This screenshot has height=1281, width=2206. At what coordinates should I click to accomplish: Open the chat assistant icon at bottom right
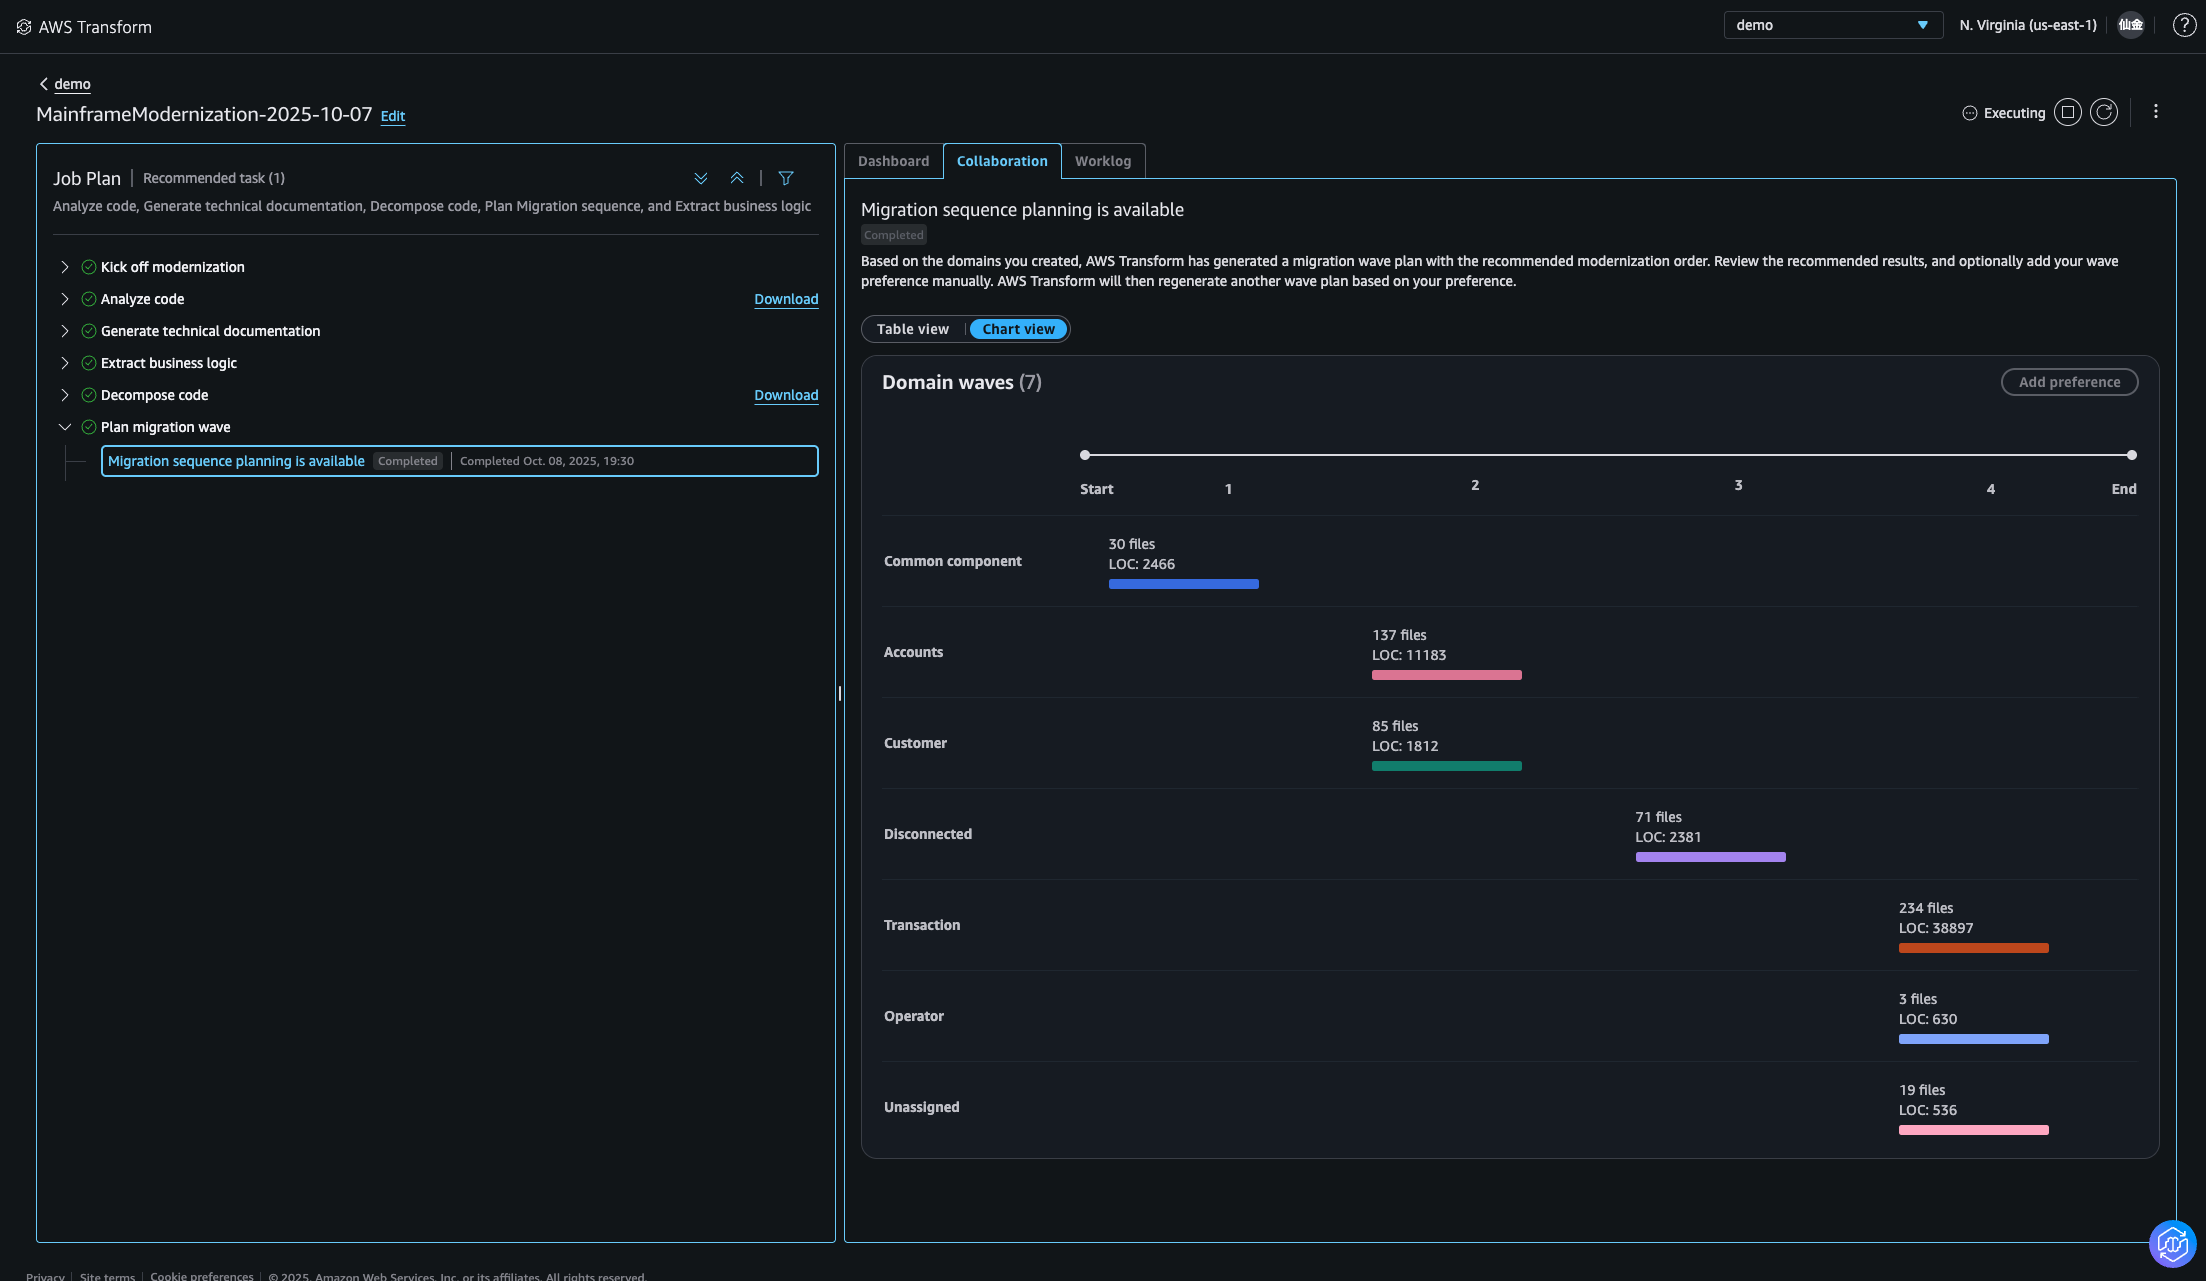click(x=2172, y=1243)
